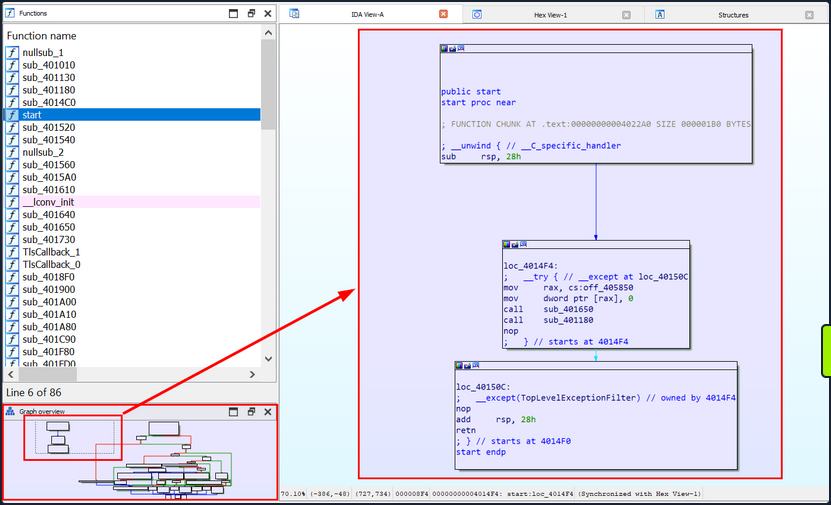831x505 pixels.
Task: Click the Graph overview panel icon
Action: [10, 411]
